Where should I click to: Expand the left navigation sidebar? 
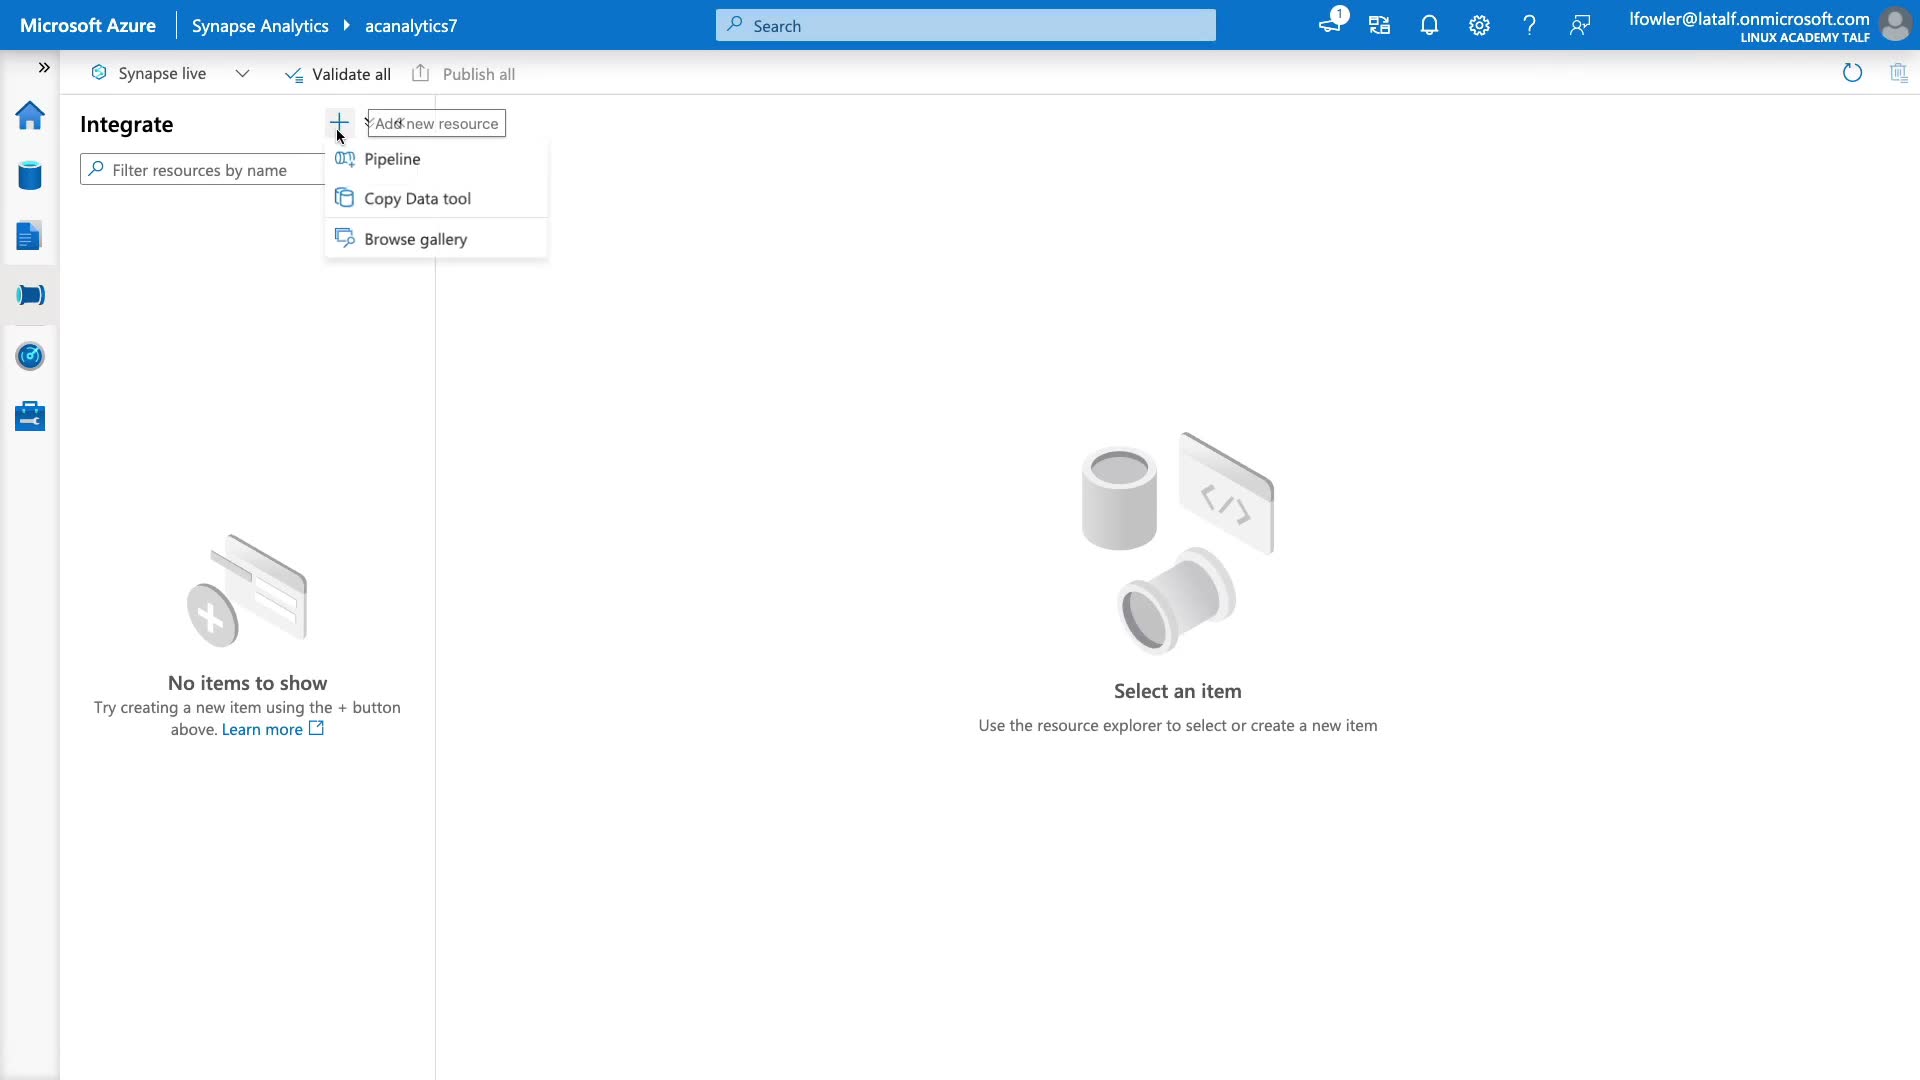[44, 68]
